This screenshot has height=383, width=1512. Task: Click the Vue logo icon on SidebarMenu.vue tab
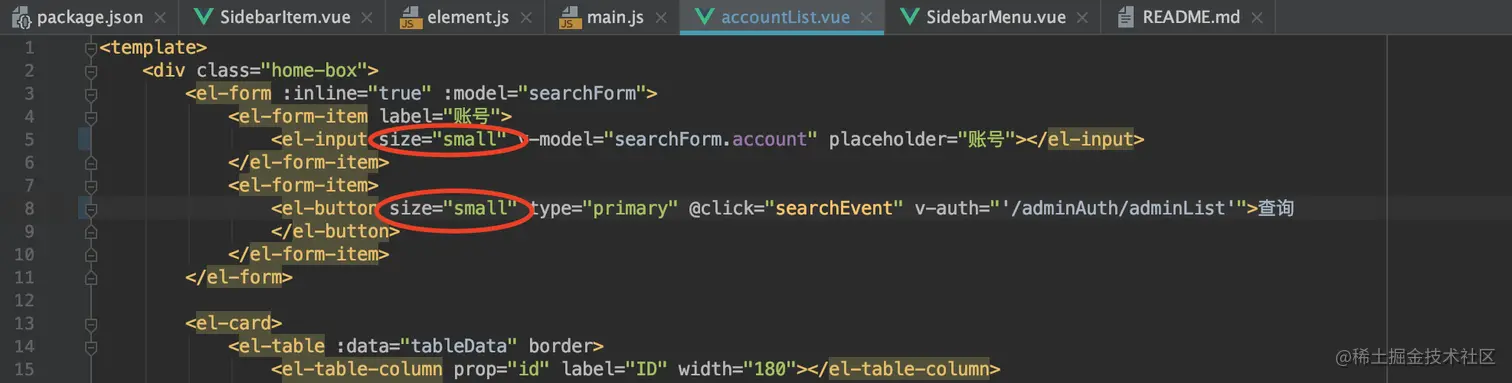pyautogui.click(x=909, y=17)
